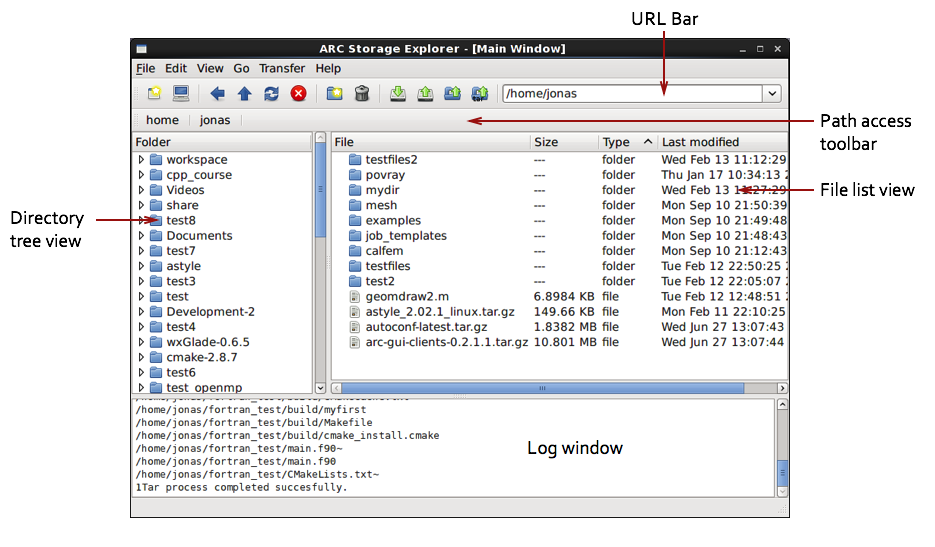
Task: Sort by the Last modified column
Action: click(x=723, y=142)
